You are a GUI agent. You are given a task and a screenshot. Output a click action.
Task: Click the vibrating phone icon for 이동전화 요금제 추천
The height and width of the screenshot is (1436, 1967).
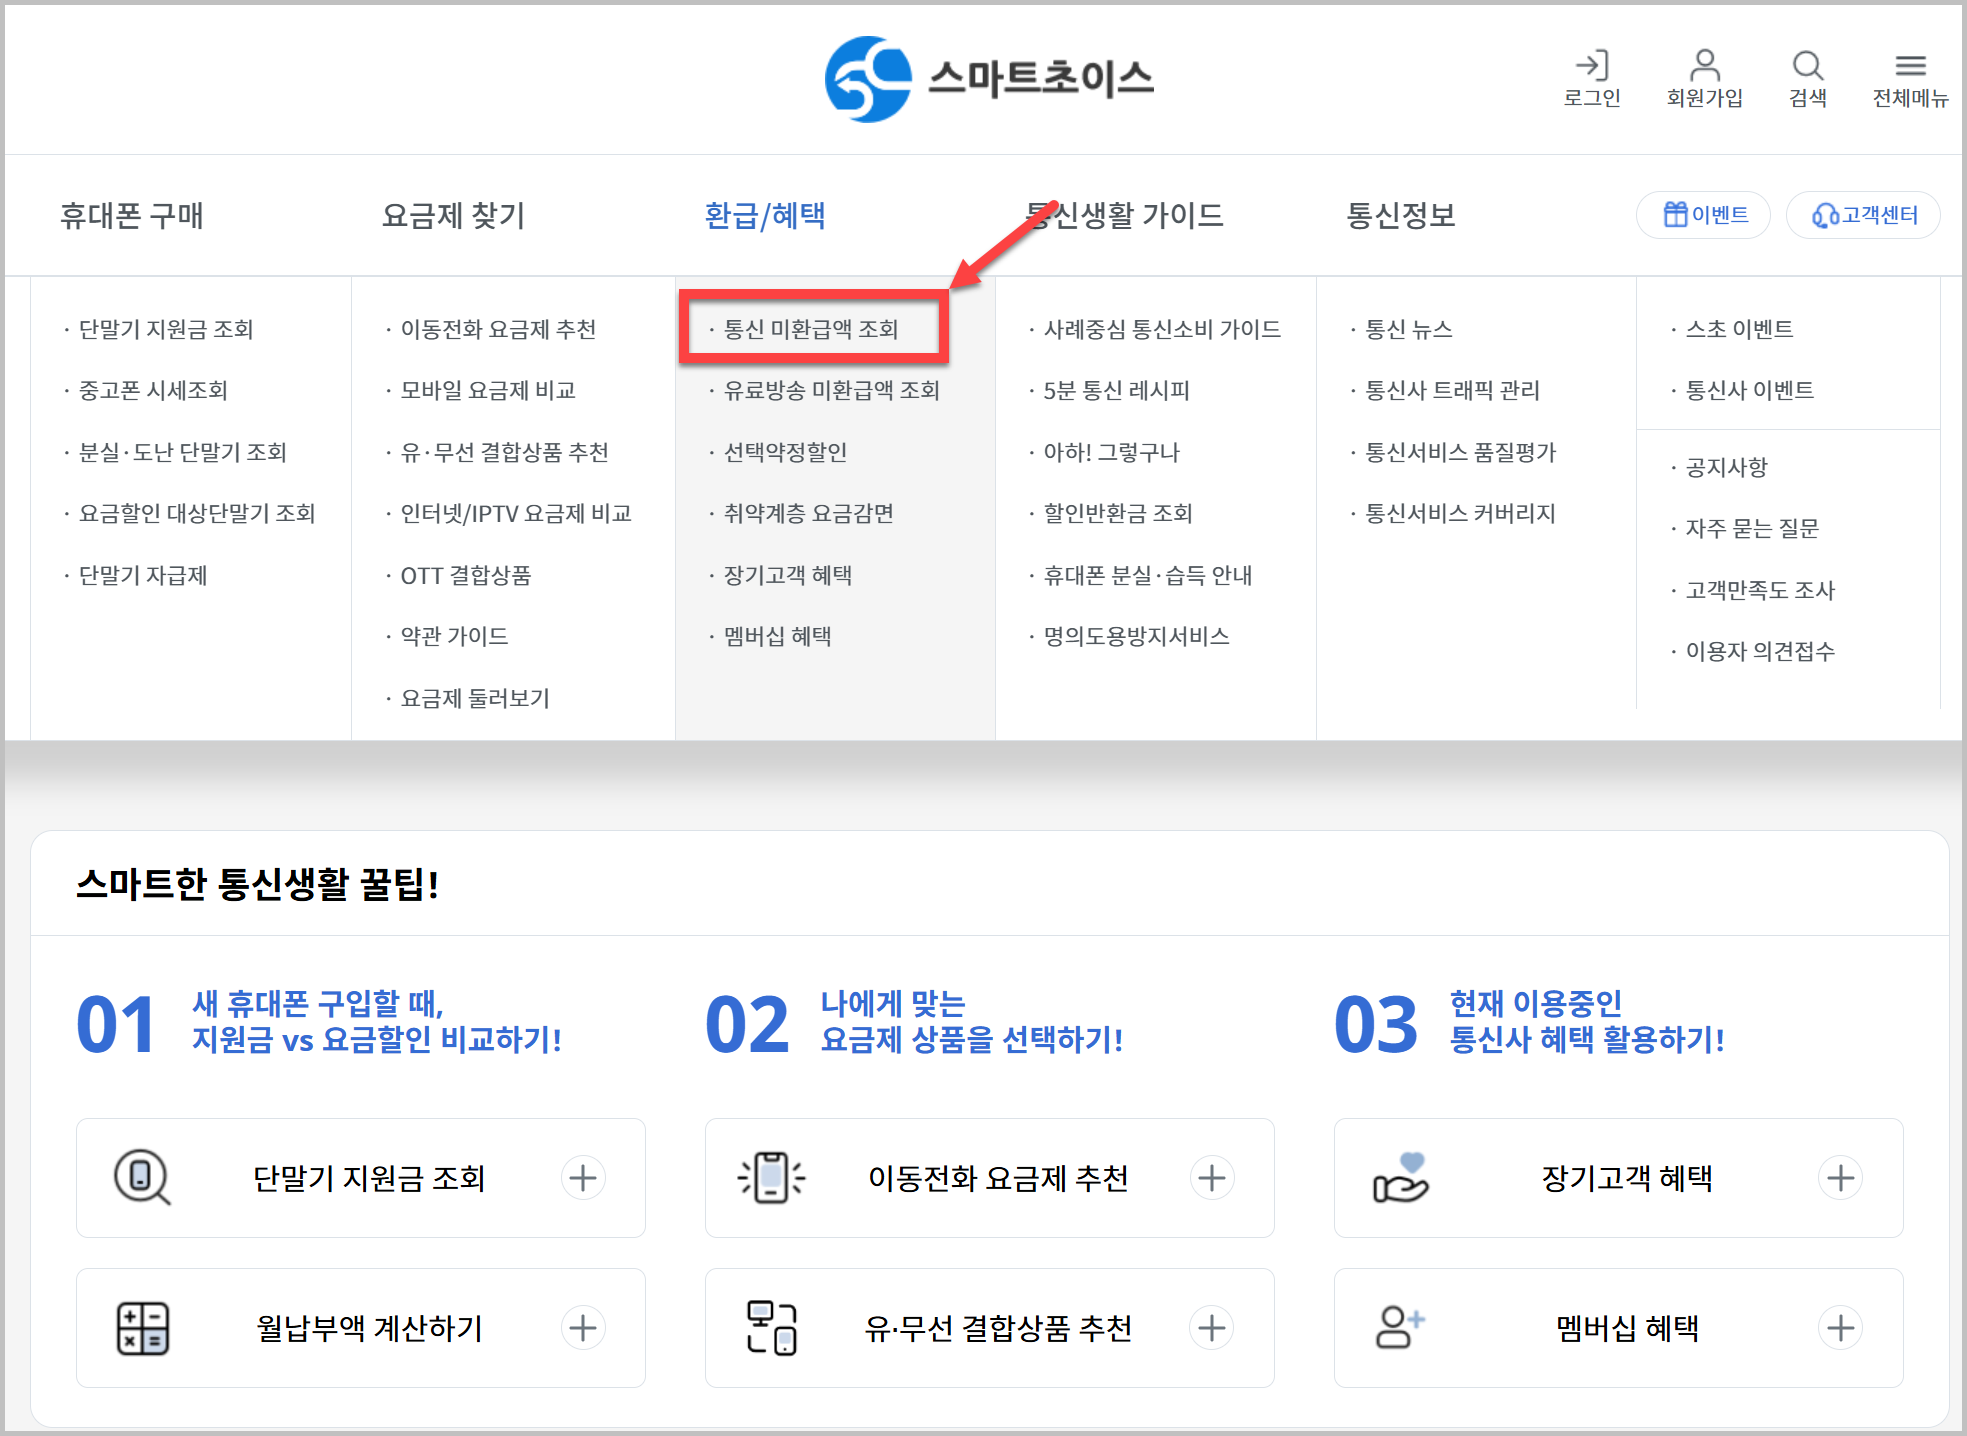pyautogui.click(x=771, y=1177)
